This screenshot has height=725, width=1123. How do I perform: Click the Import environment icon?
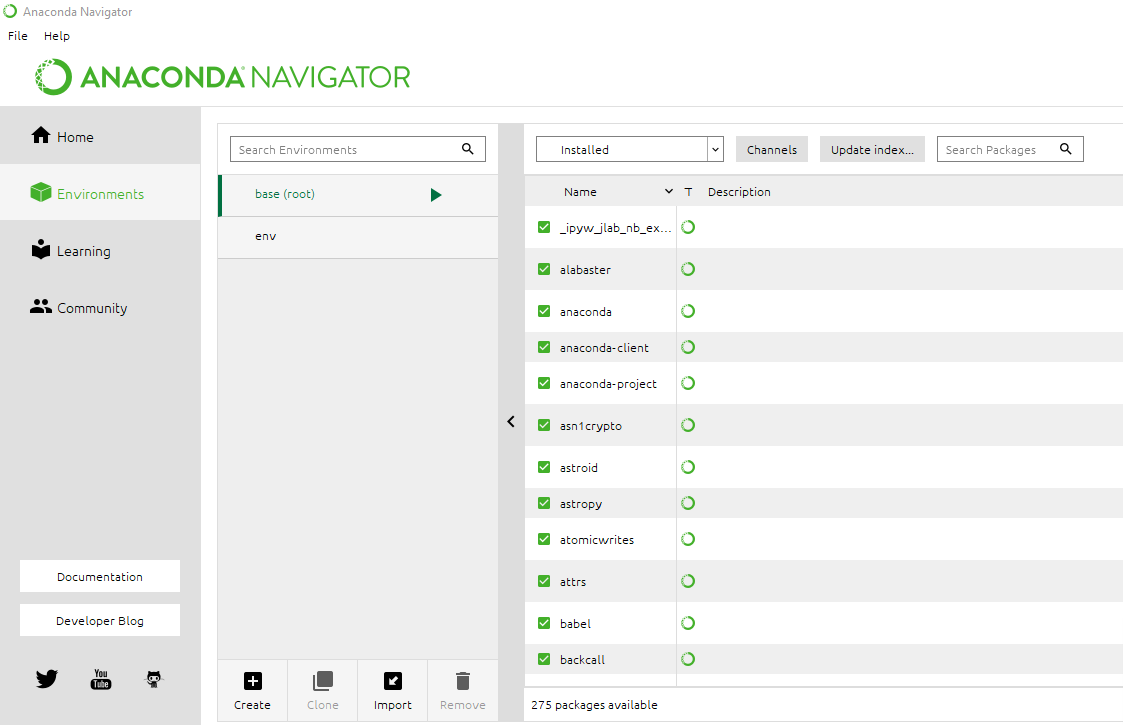392,682
